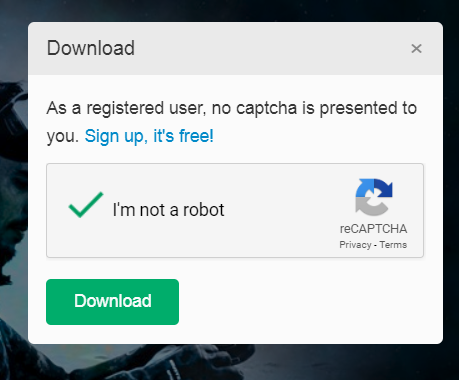Image resolution: width=459 pixels, height=380 pixels.
Task: Open the reCAPTCHA Privacy link
Action: point(355,245)
